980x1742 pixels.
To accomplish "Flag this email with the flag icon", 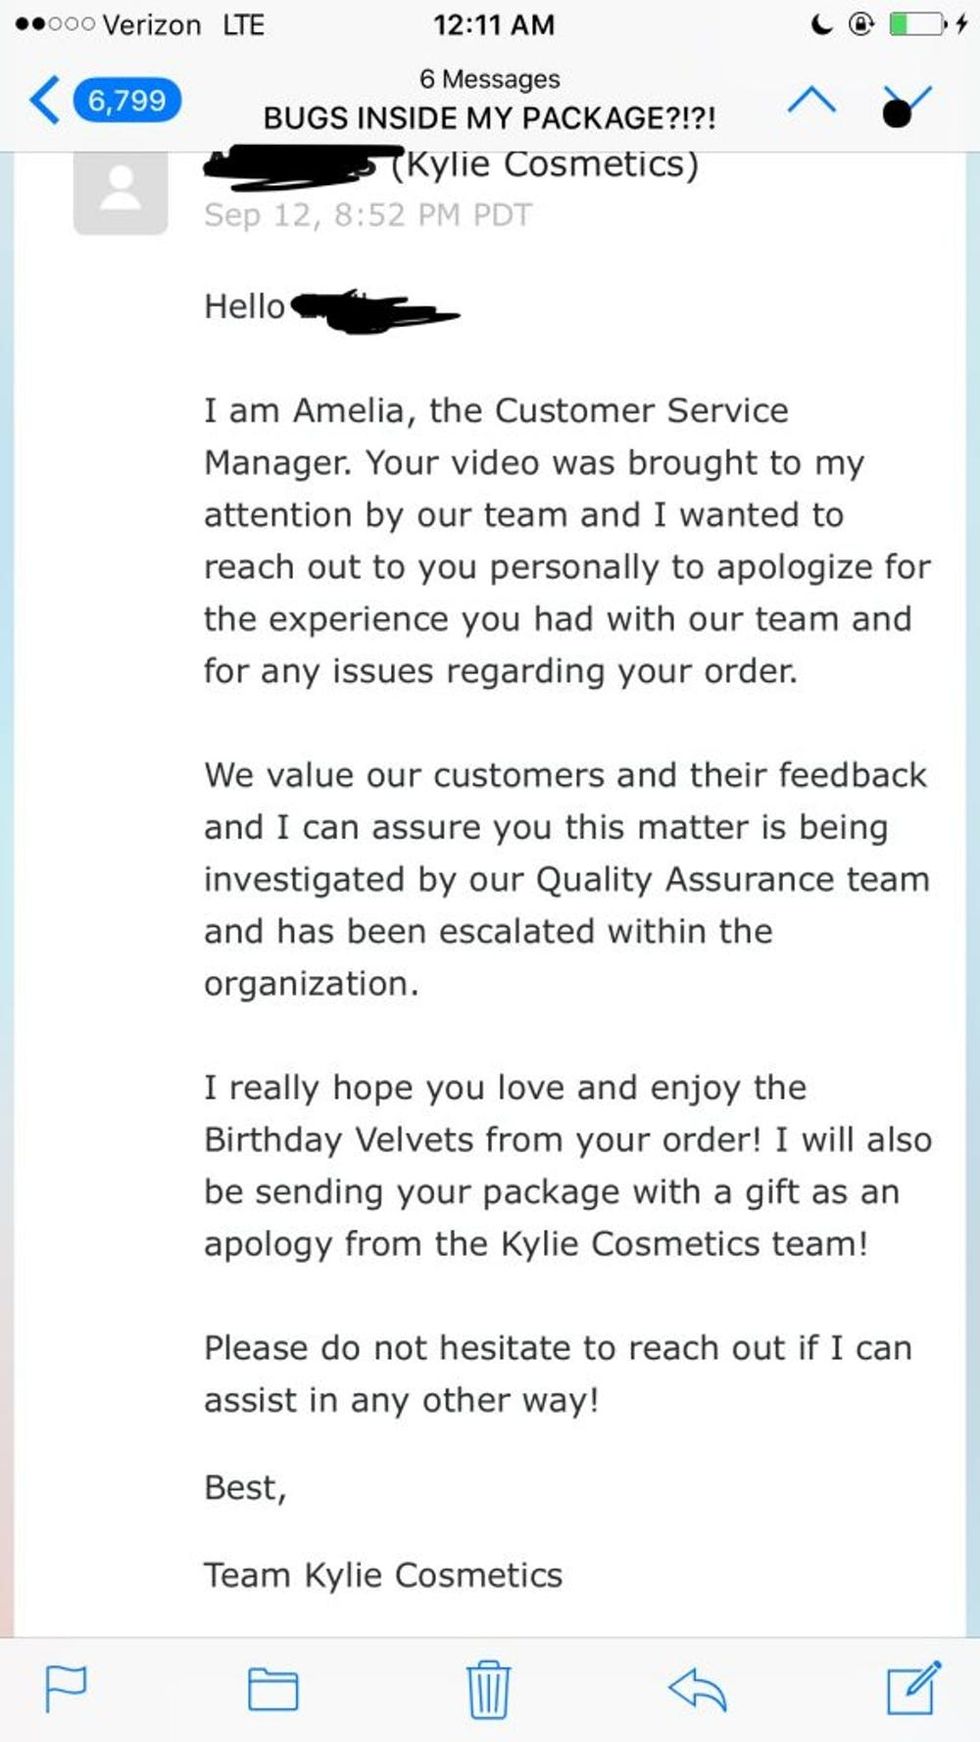I will [66, 1689].
